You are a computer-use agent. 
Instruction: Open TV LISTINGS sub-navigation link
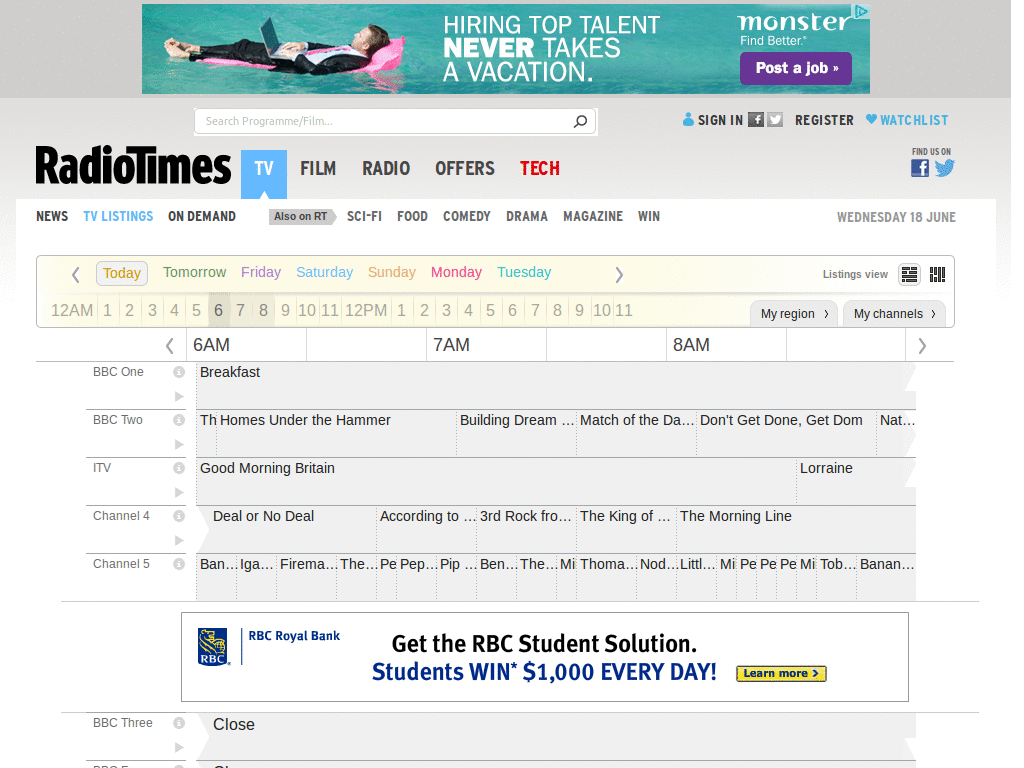pyautogui.click(x=118, y=216)
